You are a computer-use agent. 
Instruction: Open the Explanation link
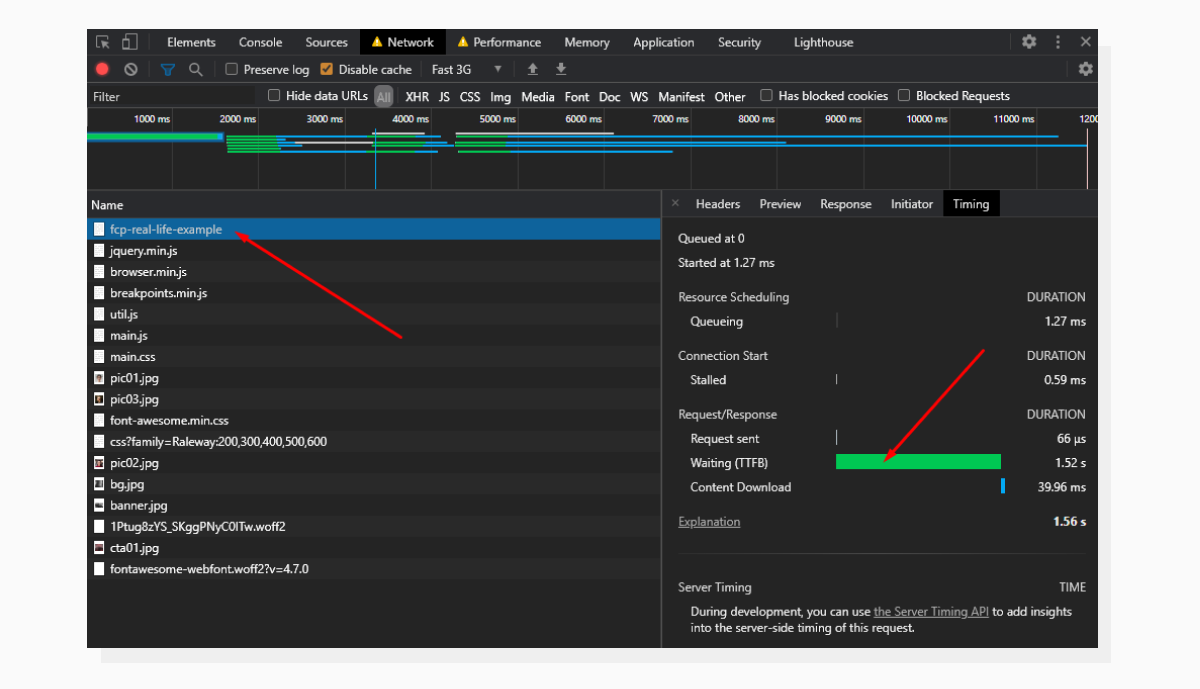(709, 521)
